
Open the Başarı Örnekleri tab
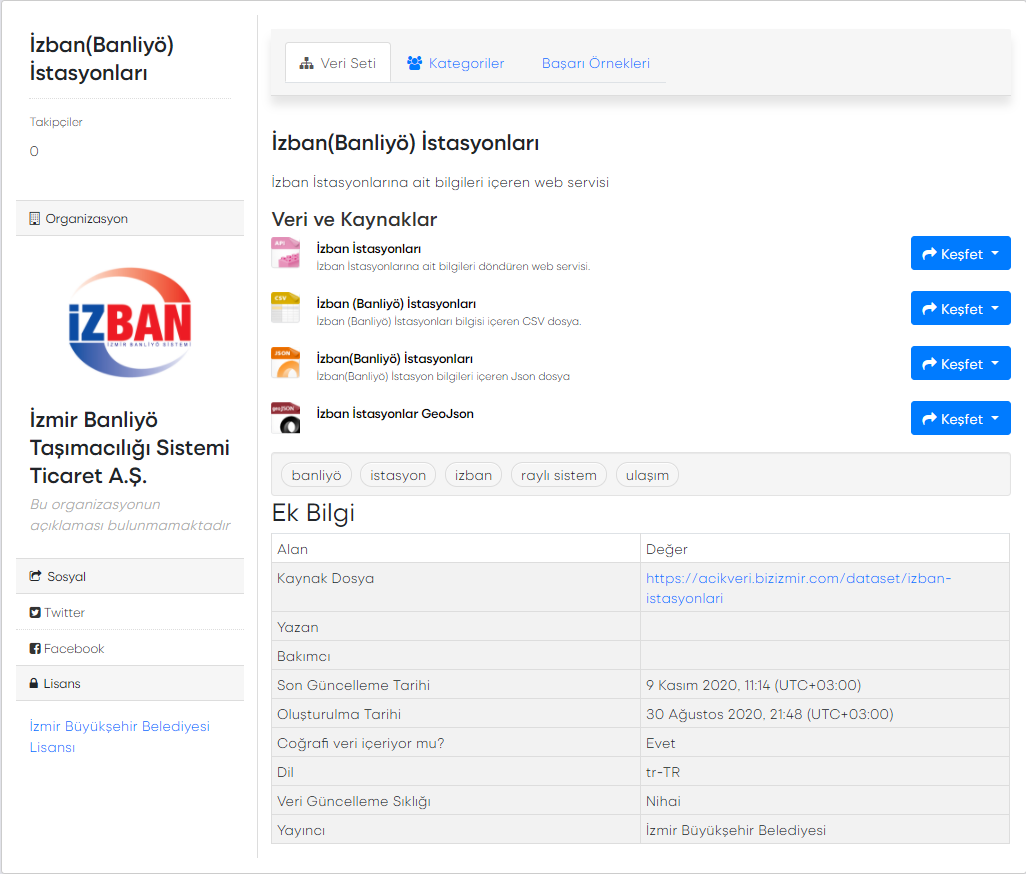point(595,63)
